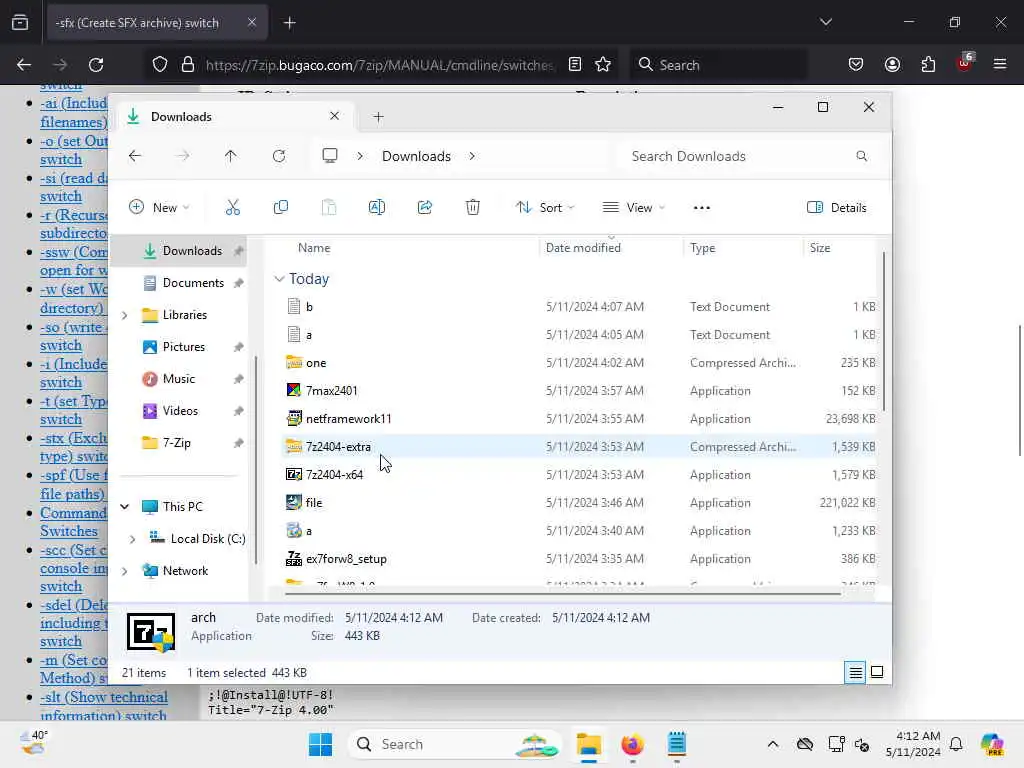Viewport: 1024px width, 768px height.
Task: Click the Copy icon in Explorer toolbar
Action: 281,208
